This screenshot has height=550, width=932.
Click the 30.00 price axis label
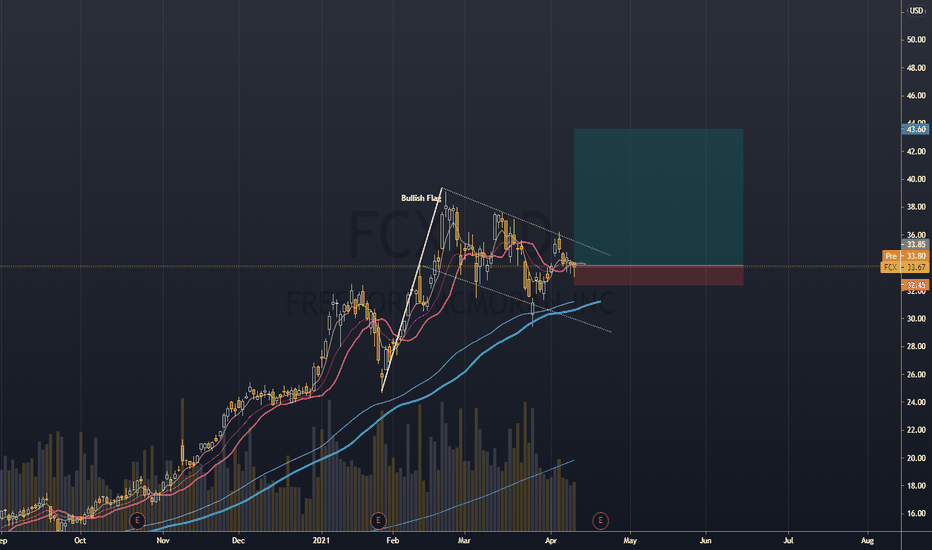(x=916, y=319)
